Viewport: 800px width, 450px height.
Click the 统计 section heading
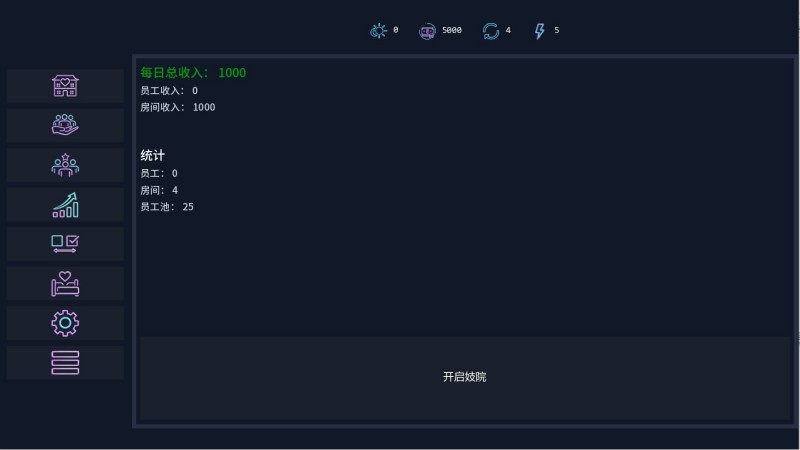point(153,156)
